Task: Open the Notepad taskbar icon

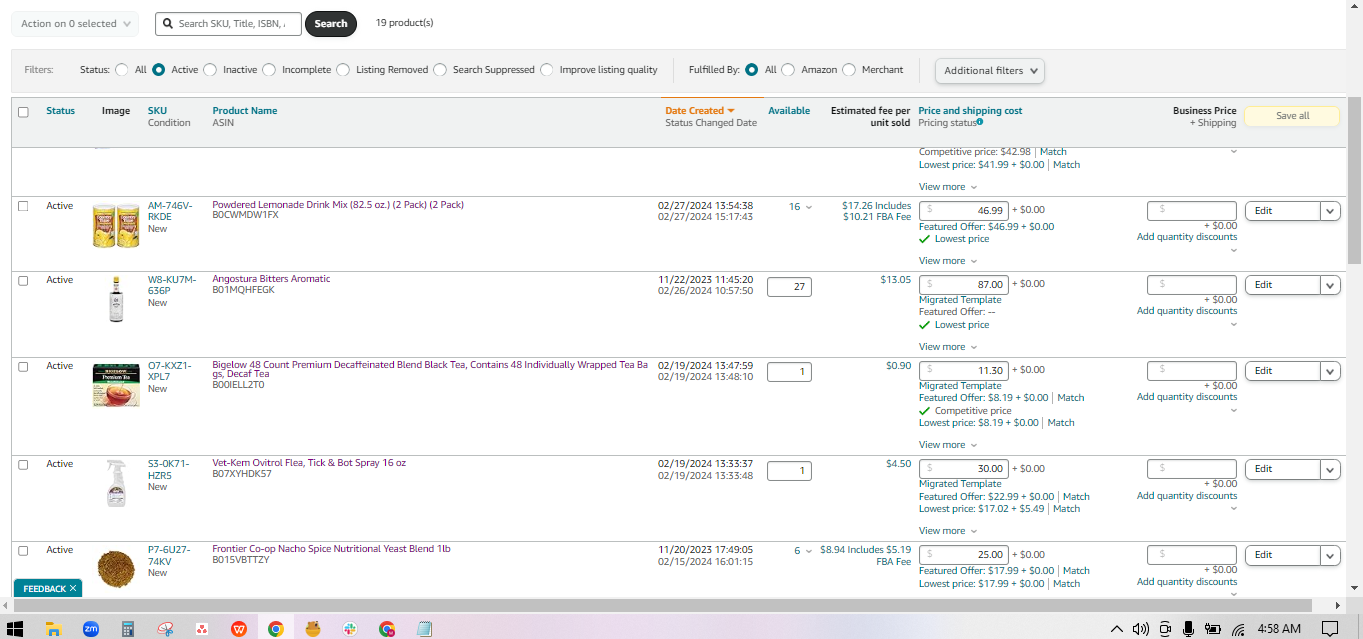Action: click(x=424, y=629)
